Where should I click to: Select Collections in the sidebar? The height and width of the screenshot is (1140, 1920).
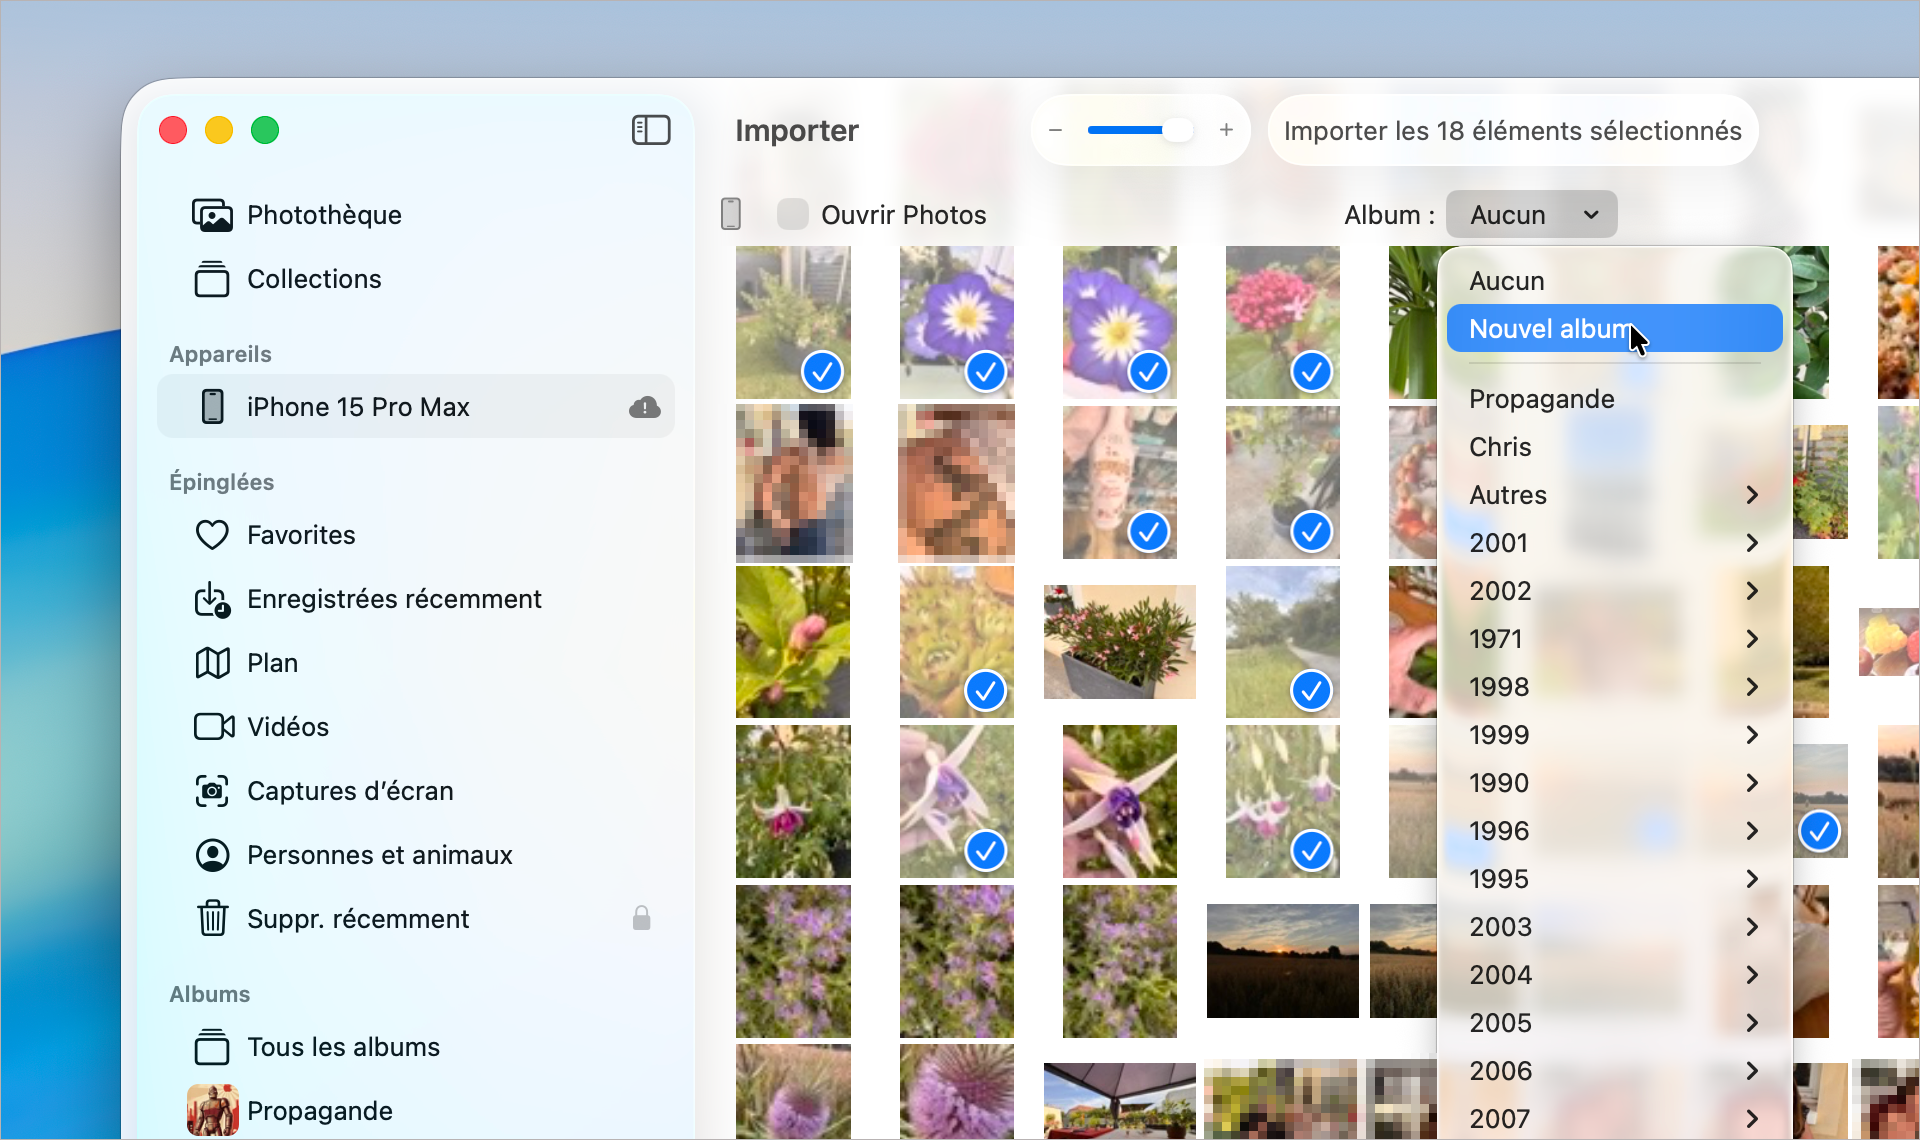pyautogui.click(x=314, y=279)
